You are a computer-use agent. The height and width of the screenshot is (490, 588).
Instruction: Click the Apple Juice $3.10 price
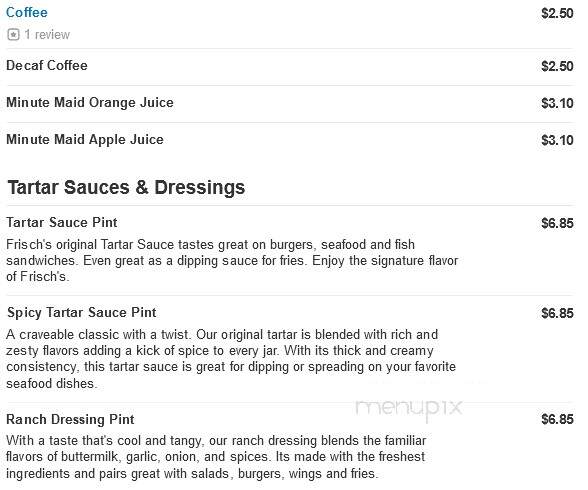point(557,140)
